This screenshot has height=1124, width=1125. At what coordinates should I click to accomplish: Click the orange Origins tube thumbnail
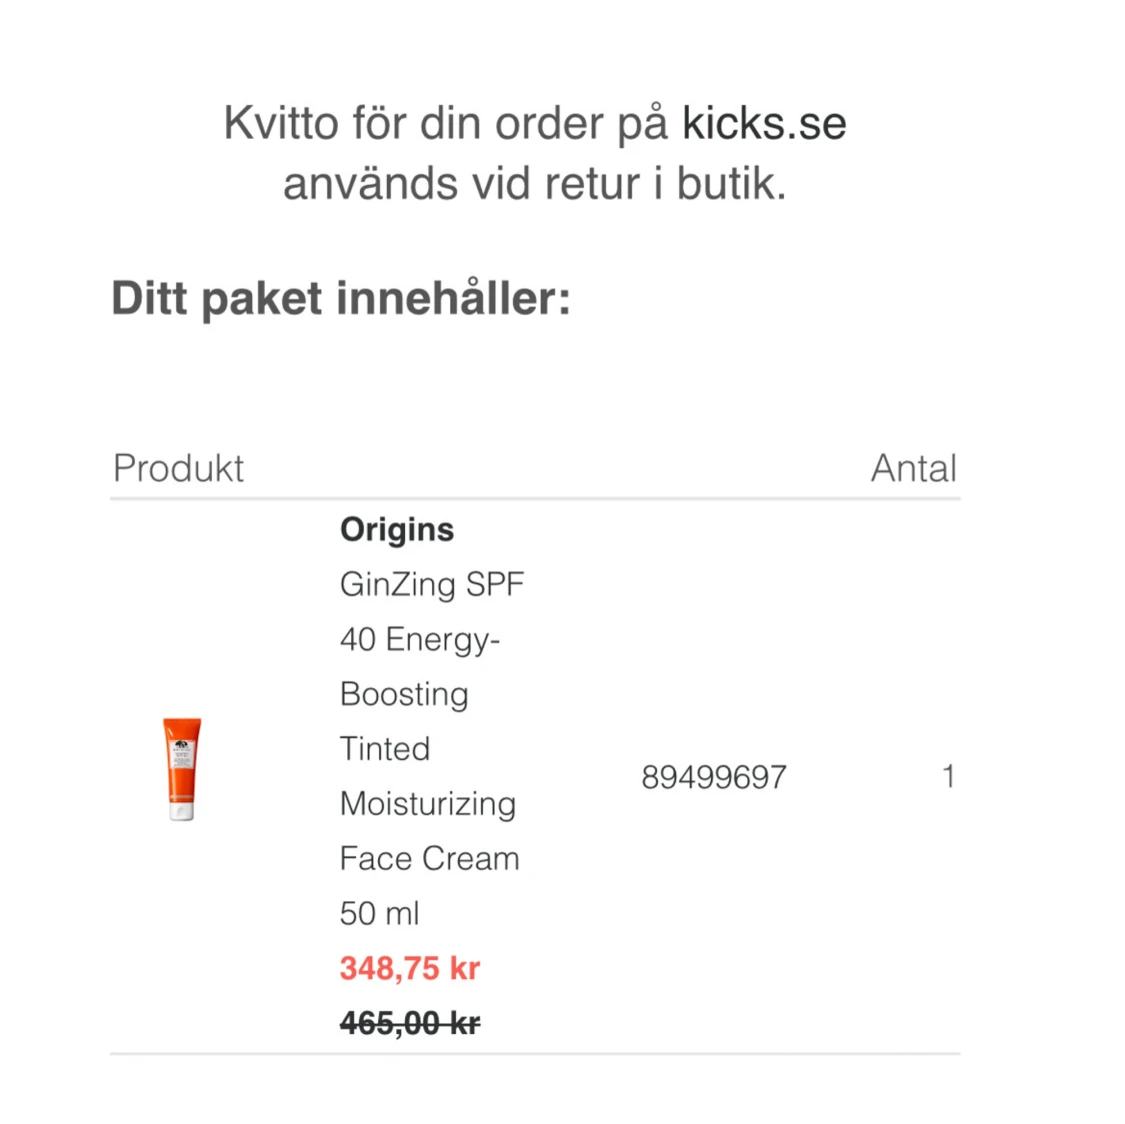(182, 769)
